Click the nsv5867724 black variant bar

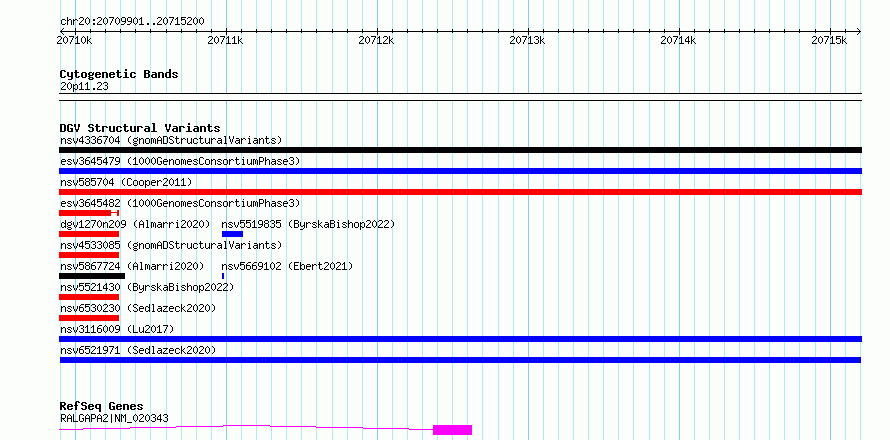[x=92, y=276]
